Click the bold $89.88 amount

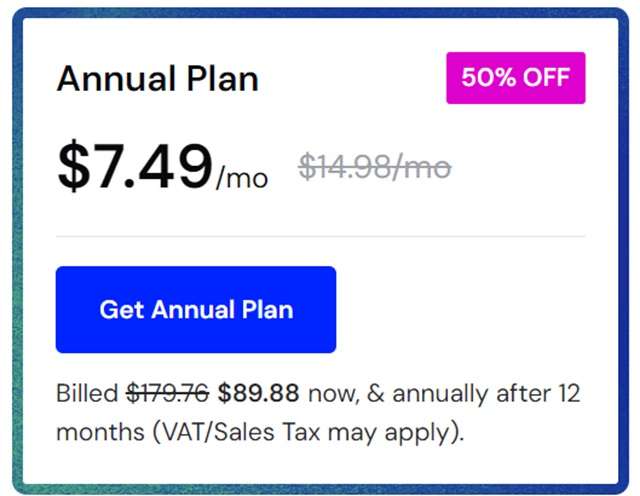[258, 392]
